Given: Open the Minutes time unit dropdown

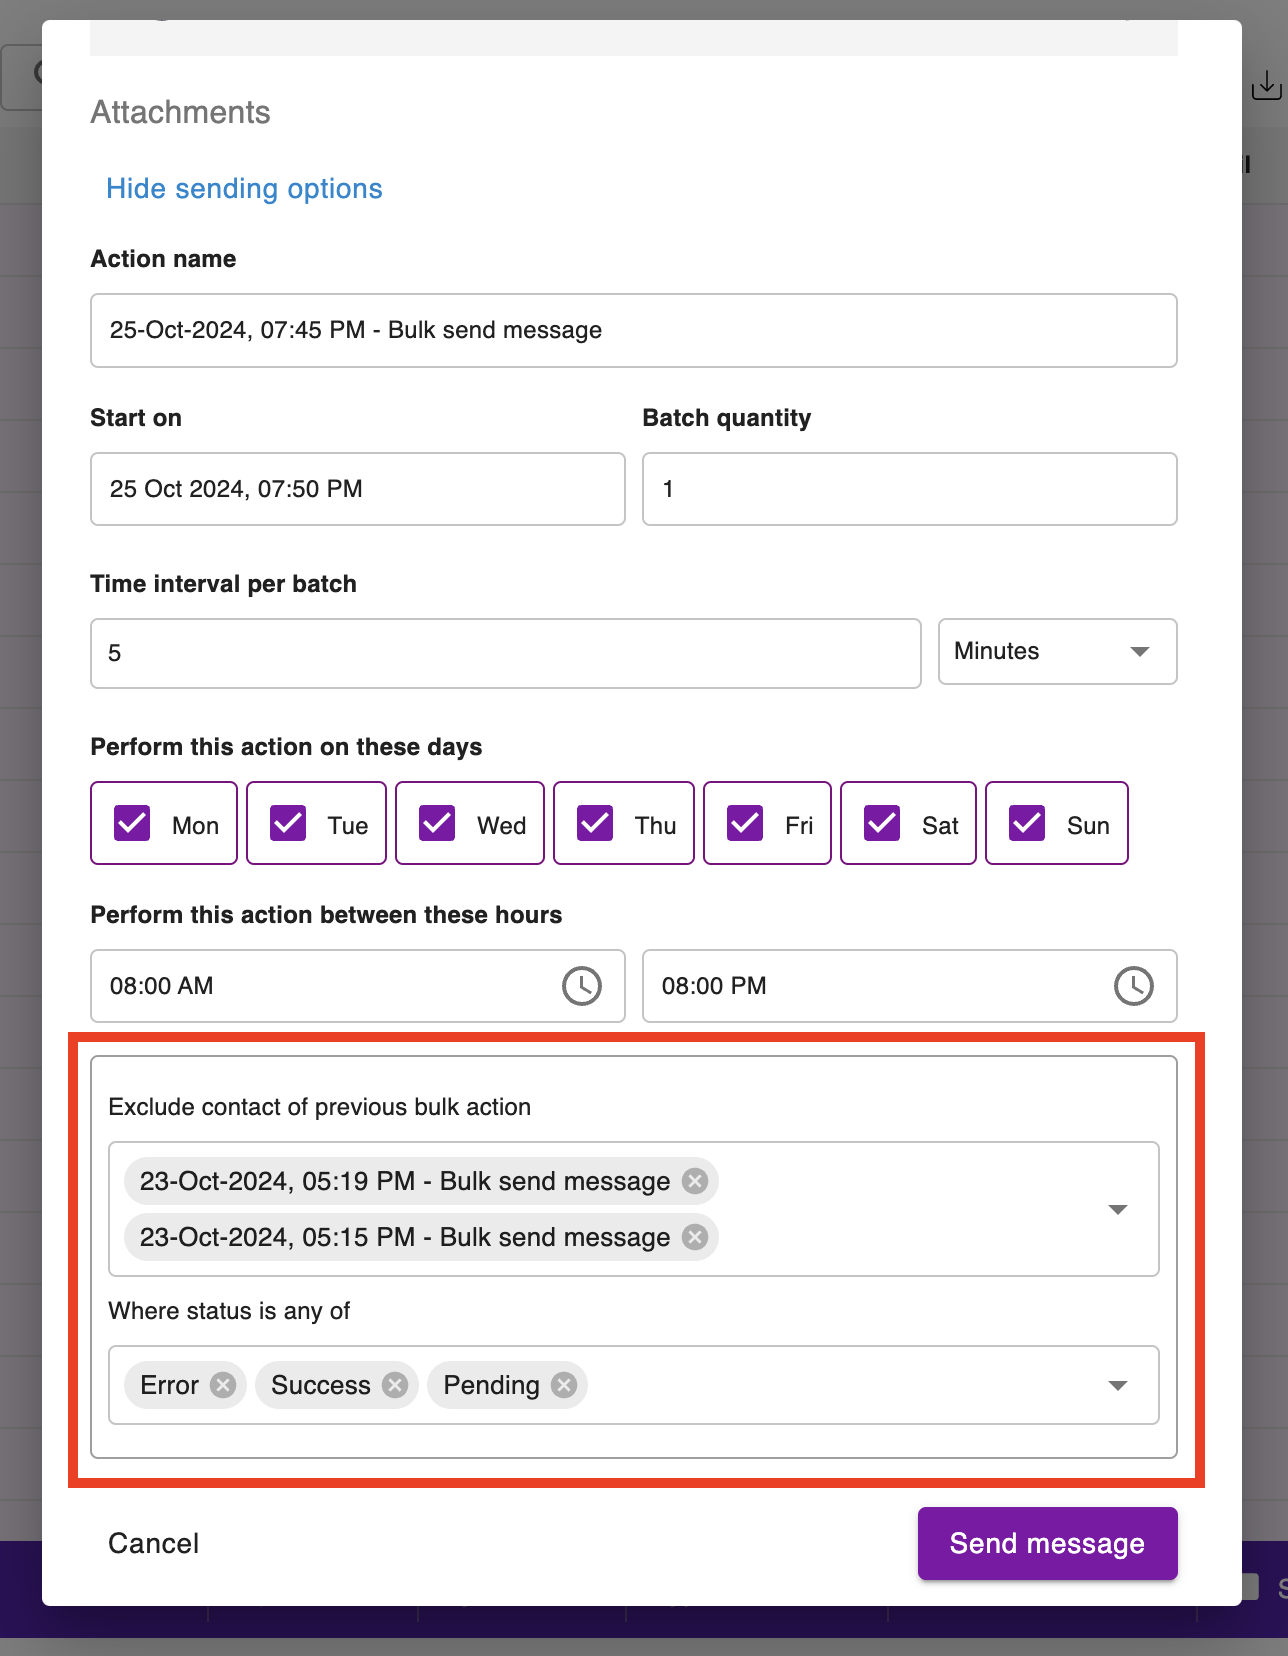Looking at the screenshot, I should tap(1057, 652).
